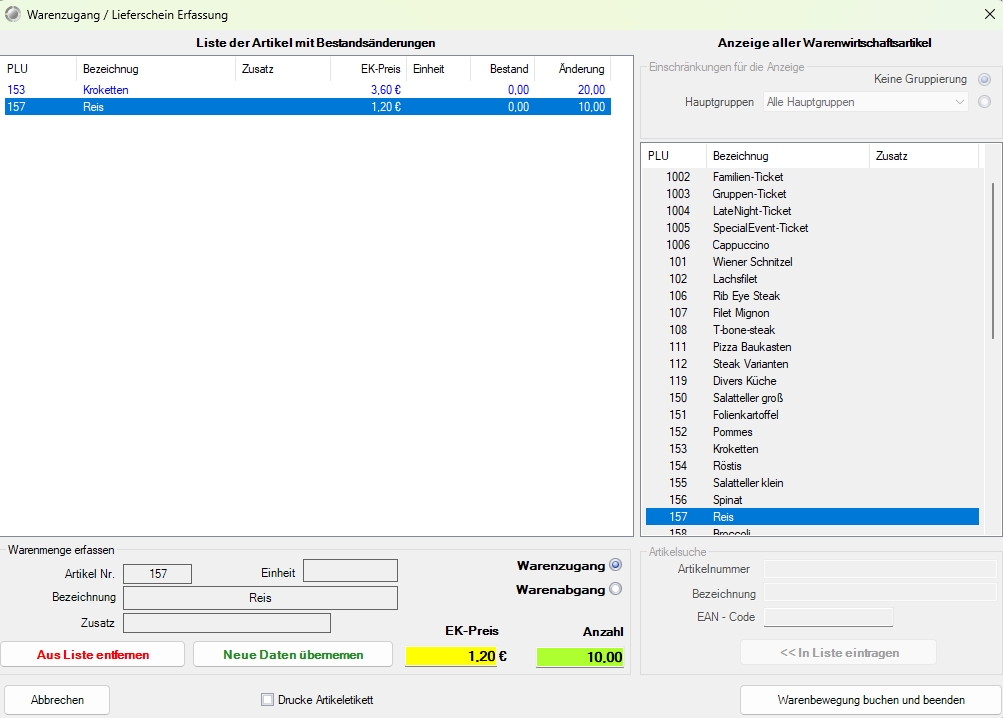Screen dimensions: 1003x718
Task: Click the EK-Preis column header
Action: [369, 69]
